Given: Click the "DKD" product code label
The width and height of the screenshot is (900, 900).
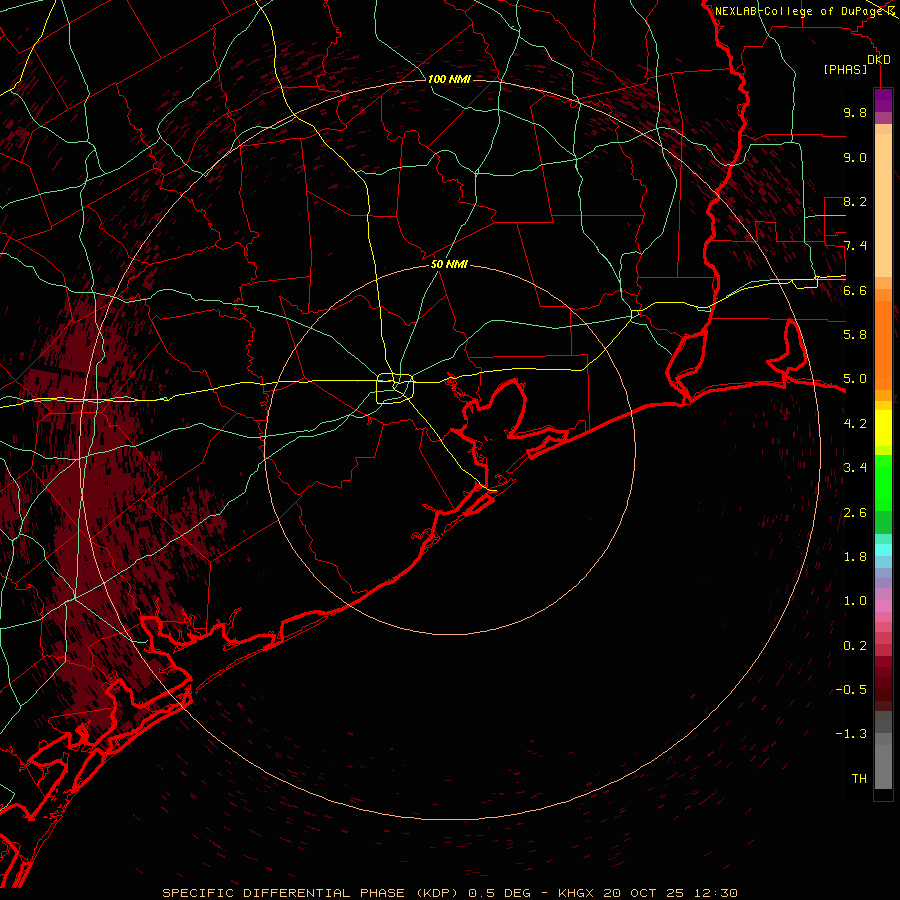Looking at the screenshot, I should coord(878,60).
